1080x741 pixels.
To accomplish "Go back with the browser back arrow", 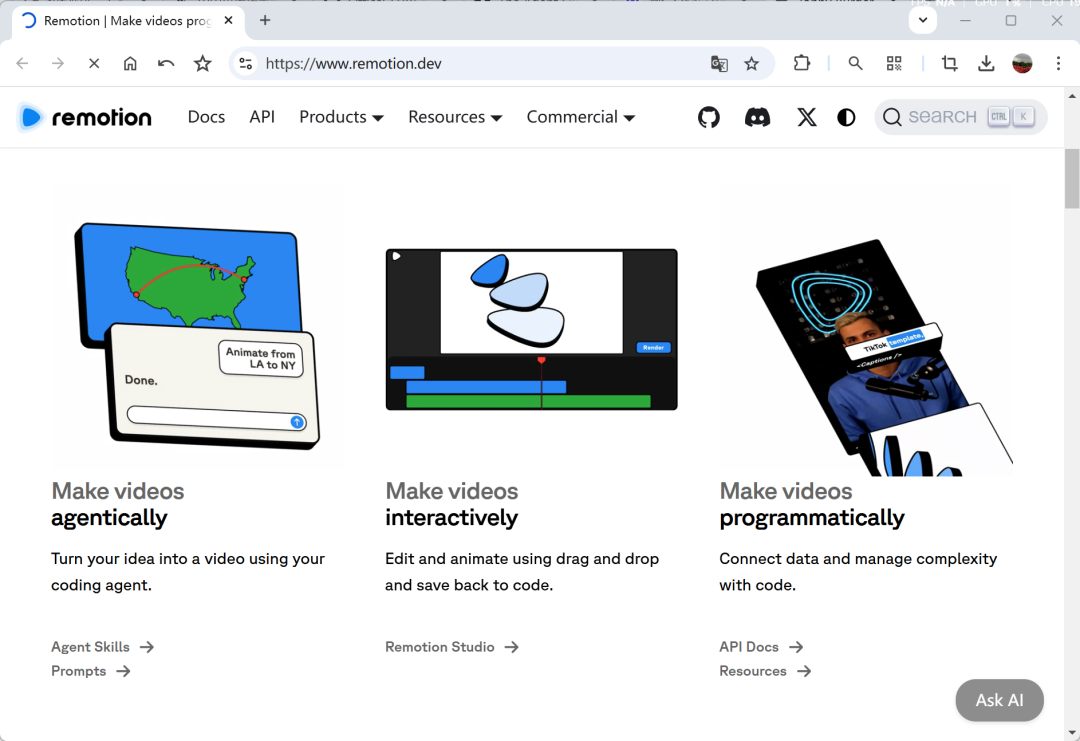I will [22, 63].
